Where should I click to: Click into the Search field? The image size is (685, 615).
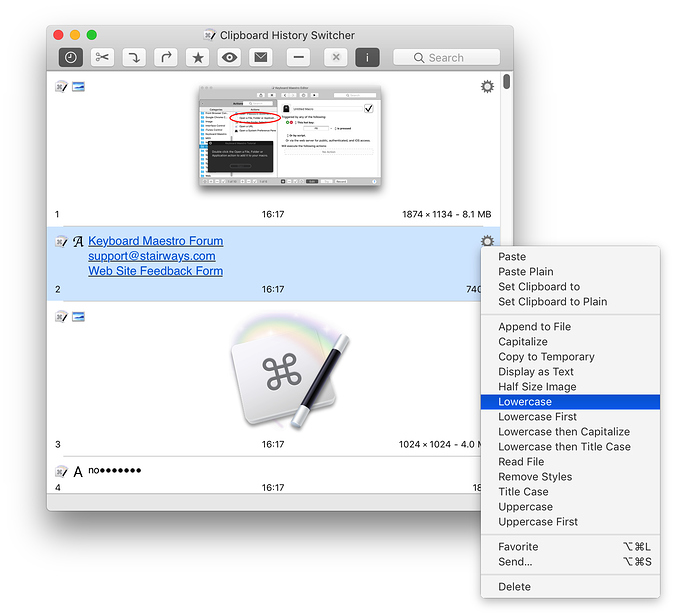click(x=446, y=57)
